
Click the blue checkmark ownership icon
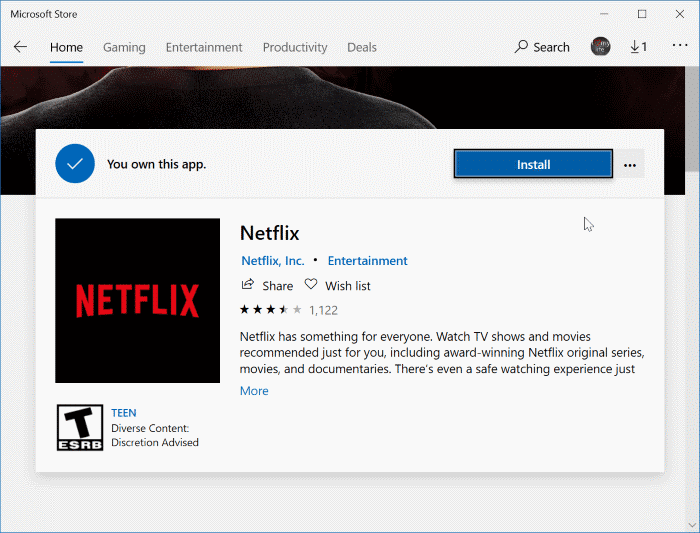(x=75, y=163)
